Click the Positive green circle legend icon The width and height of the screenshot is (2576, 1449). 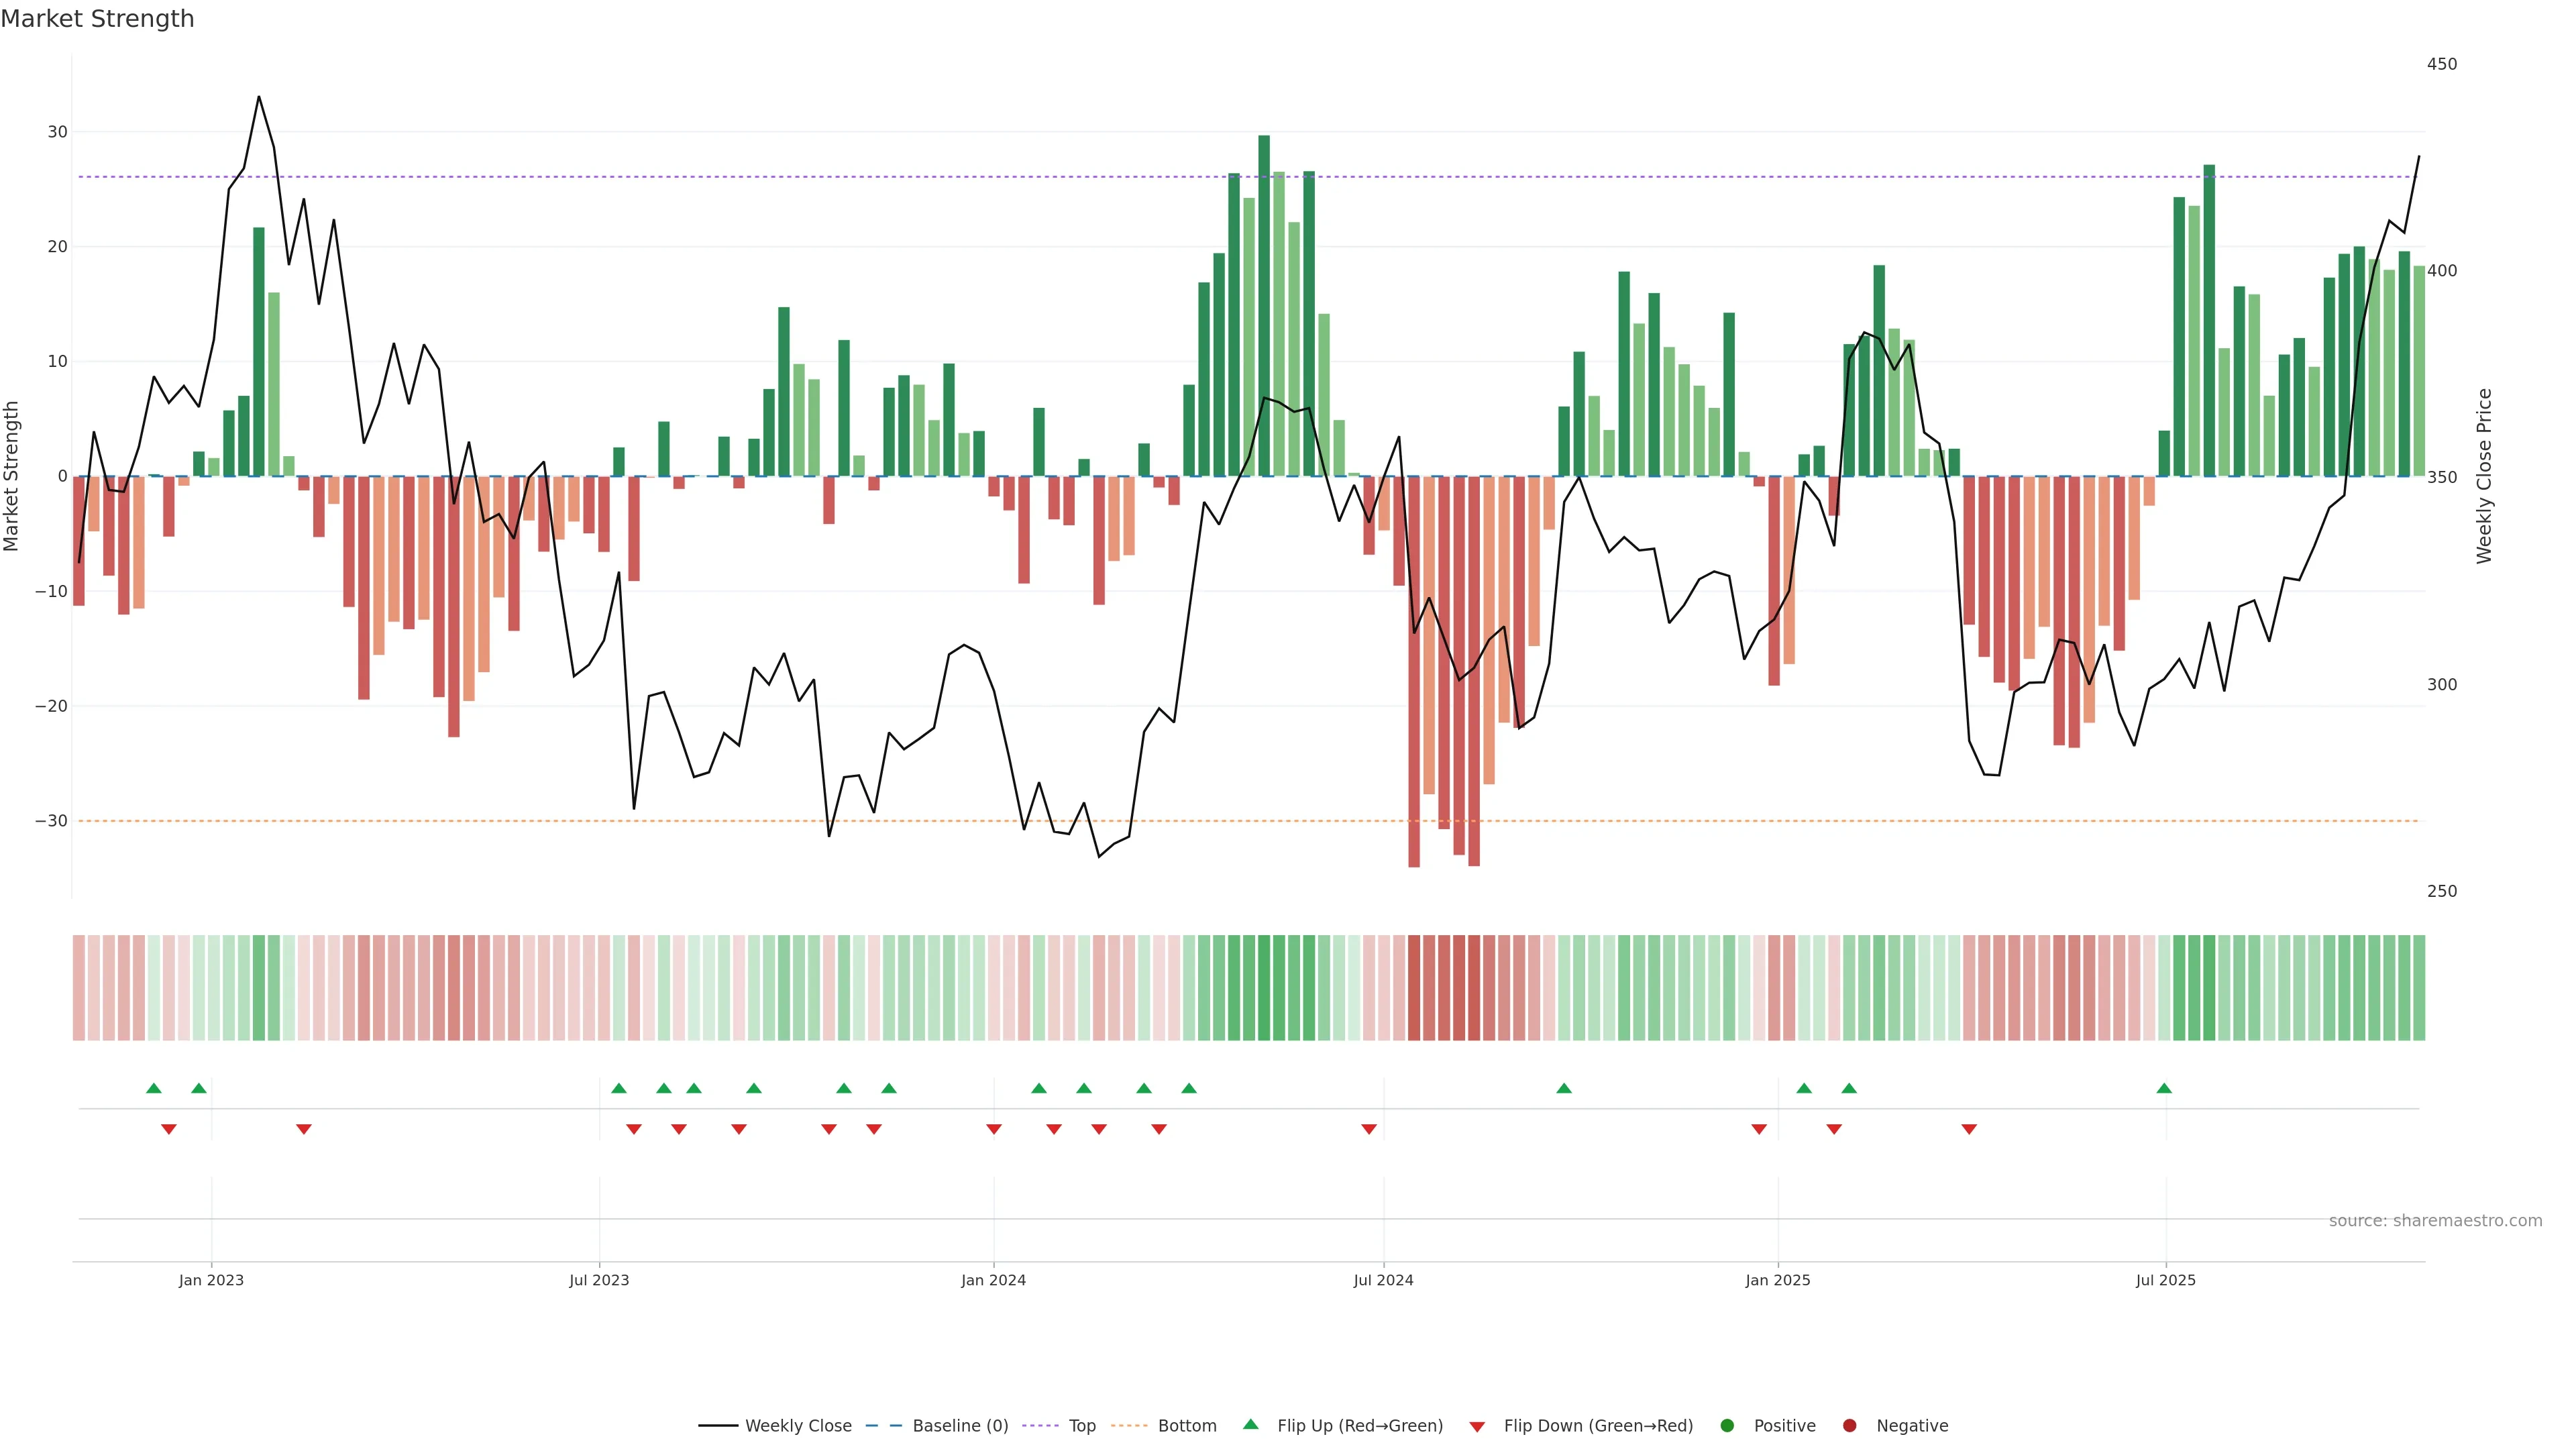1727,1426
